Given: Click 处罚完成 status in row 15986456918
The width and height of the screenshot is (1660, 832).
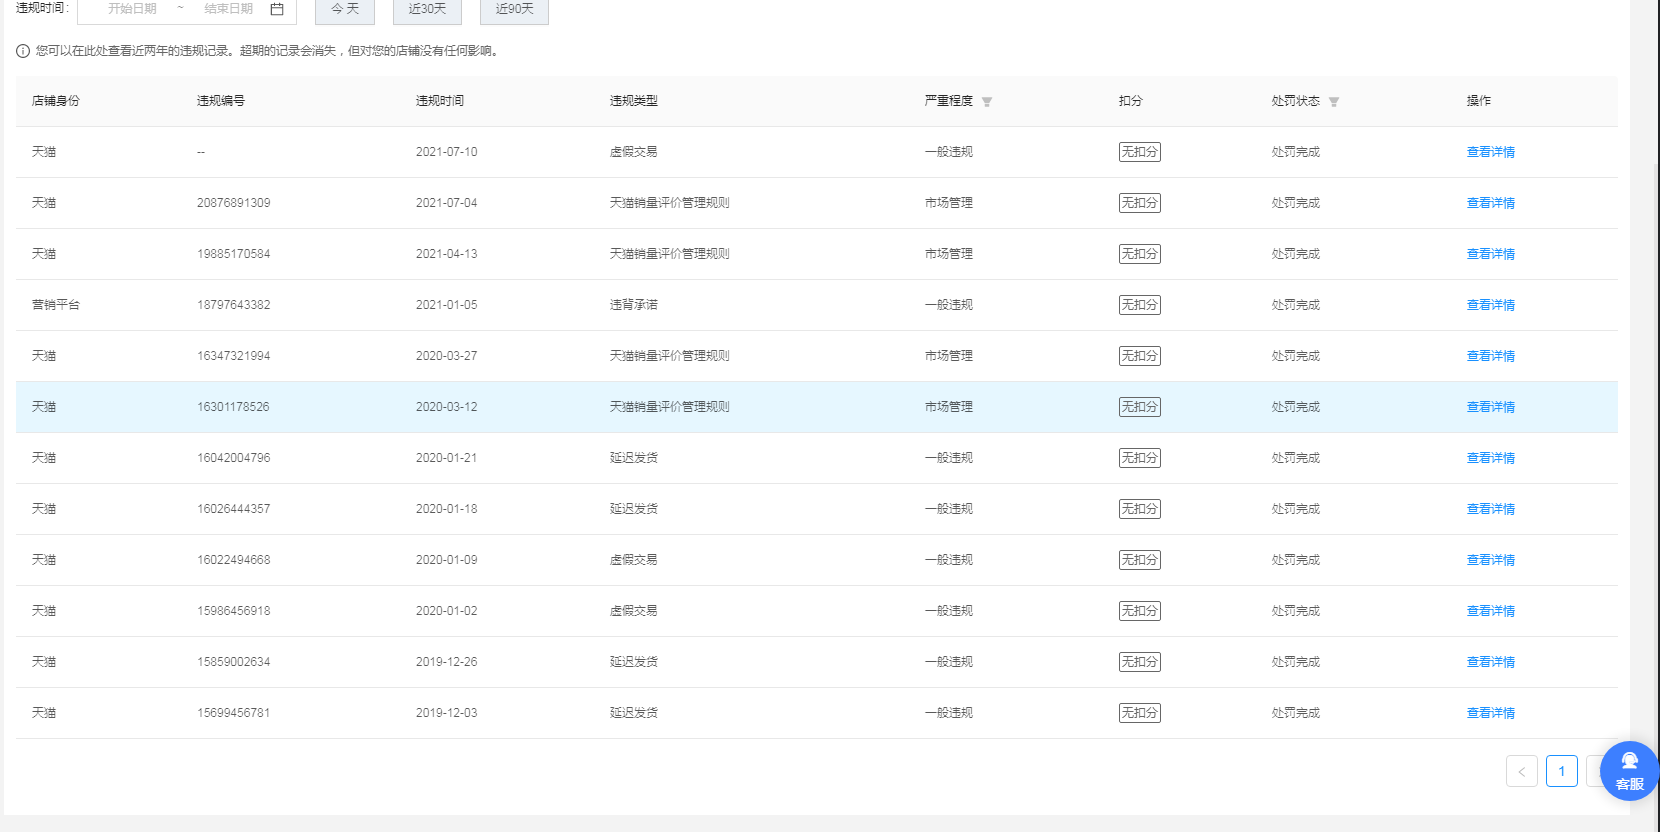Looking at the screenshot, I should 1296,611.
